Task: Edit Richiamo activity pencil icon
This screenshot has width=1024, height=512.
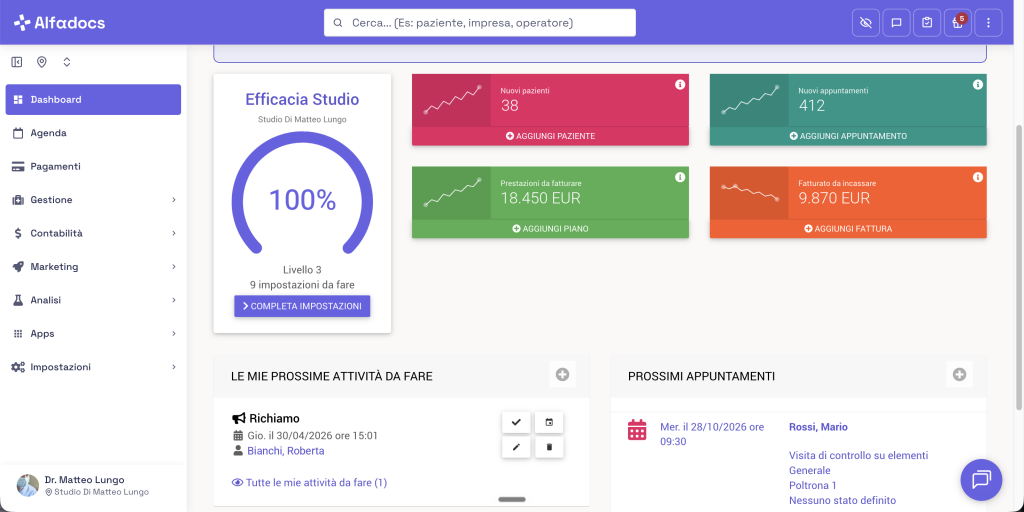Action: coord(516,447)
